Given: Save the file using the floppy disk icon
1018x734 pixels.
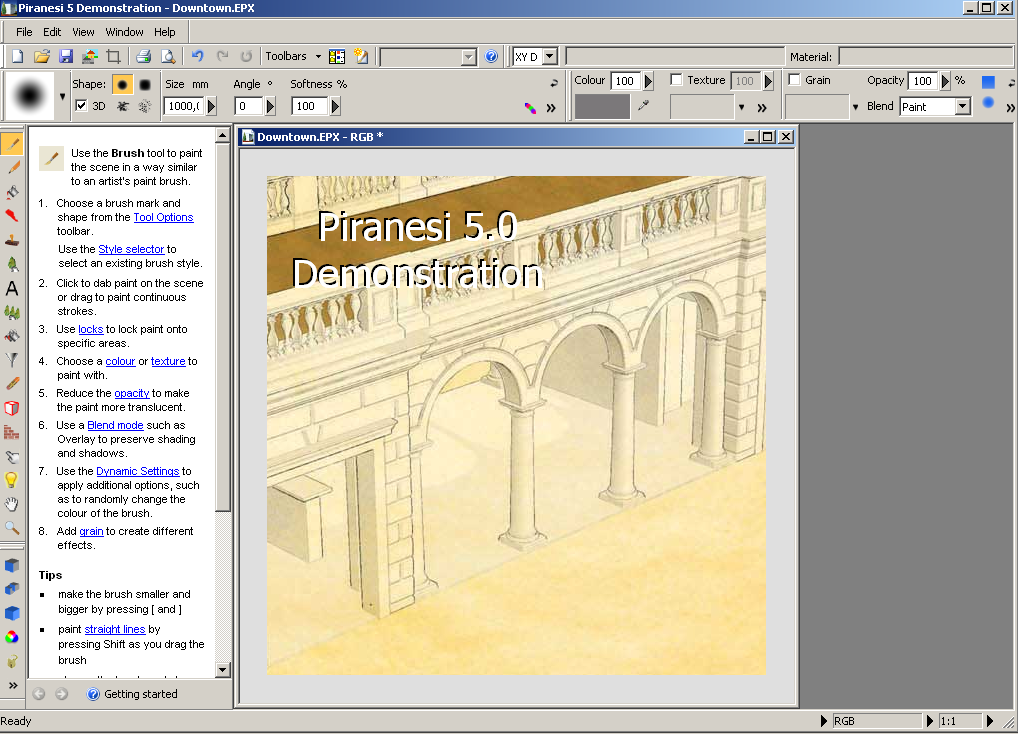Looking at the screenshot, I should 66,56.
